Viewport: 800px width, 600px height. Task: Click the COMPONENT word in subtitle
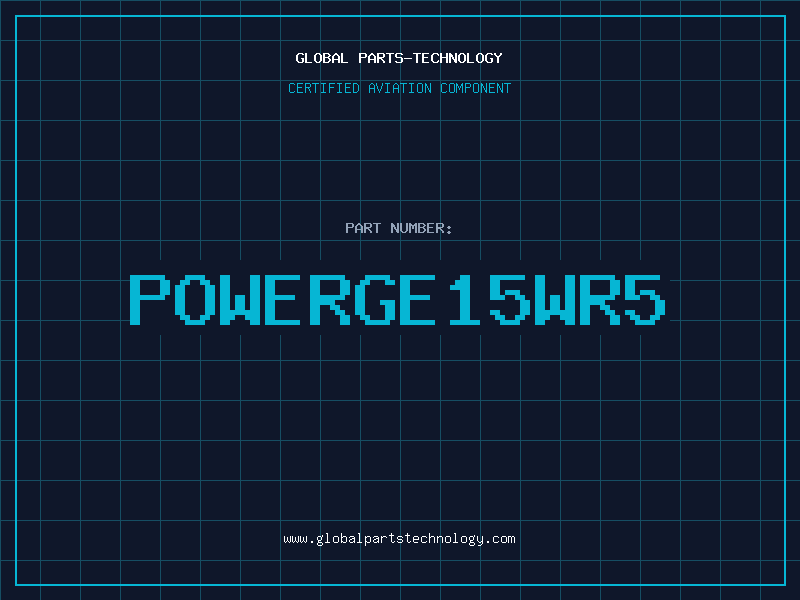[475, 88]
